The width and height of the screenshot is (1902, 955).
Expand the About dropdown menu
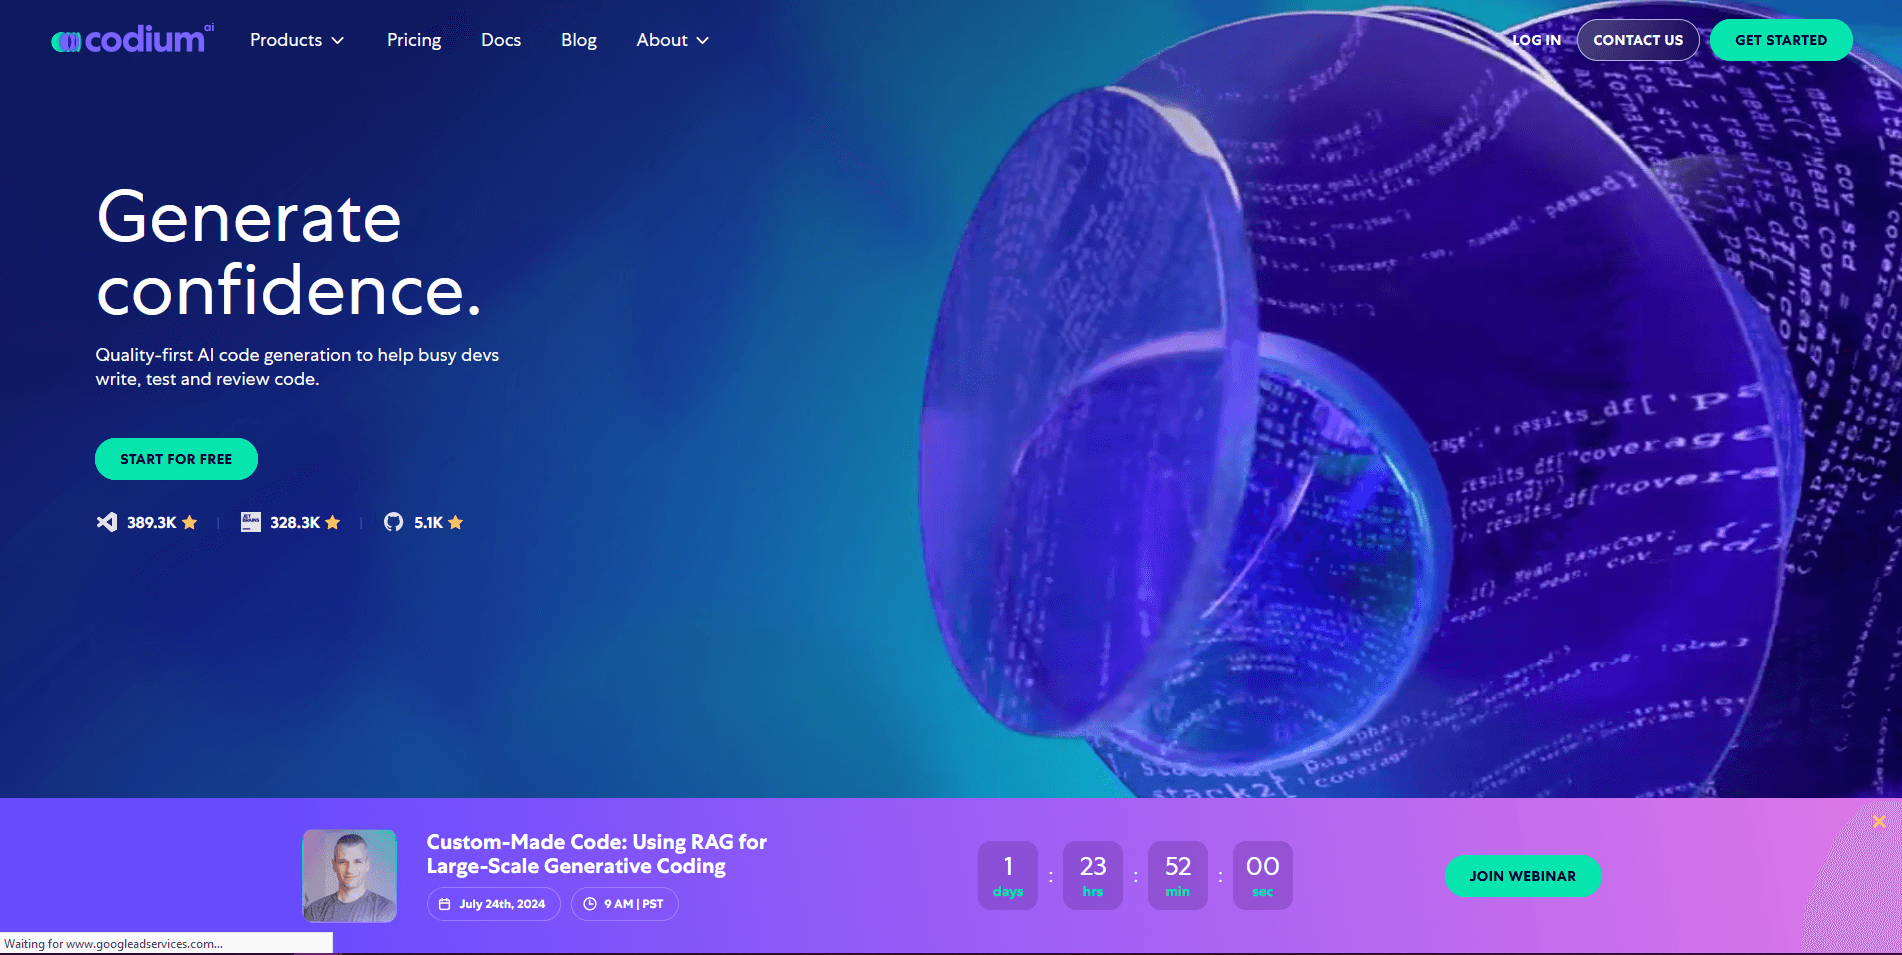[673, 40]
